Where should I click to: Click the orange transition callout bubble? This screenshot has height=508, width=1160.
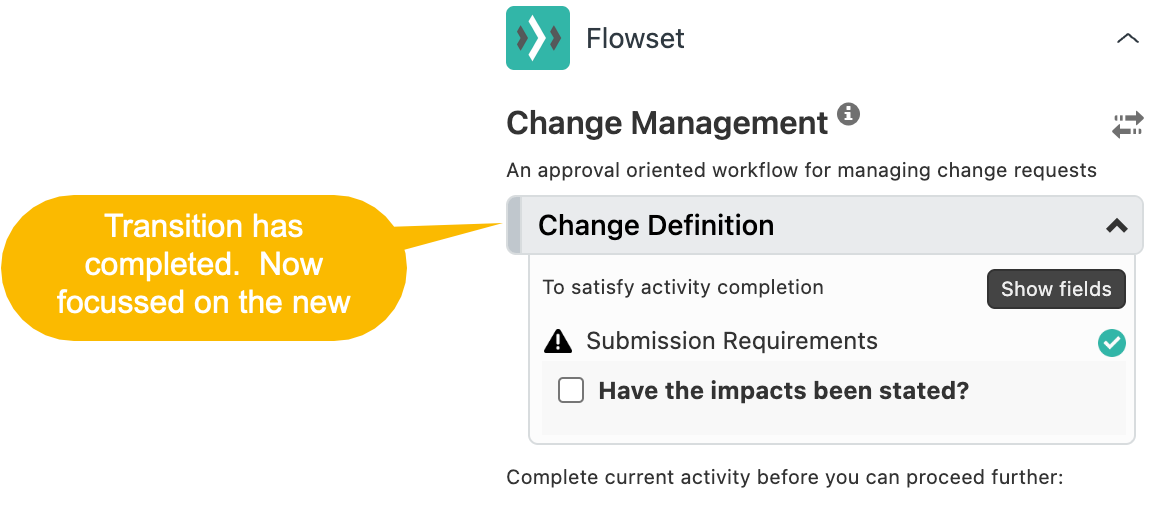point(205,266)
